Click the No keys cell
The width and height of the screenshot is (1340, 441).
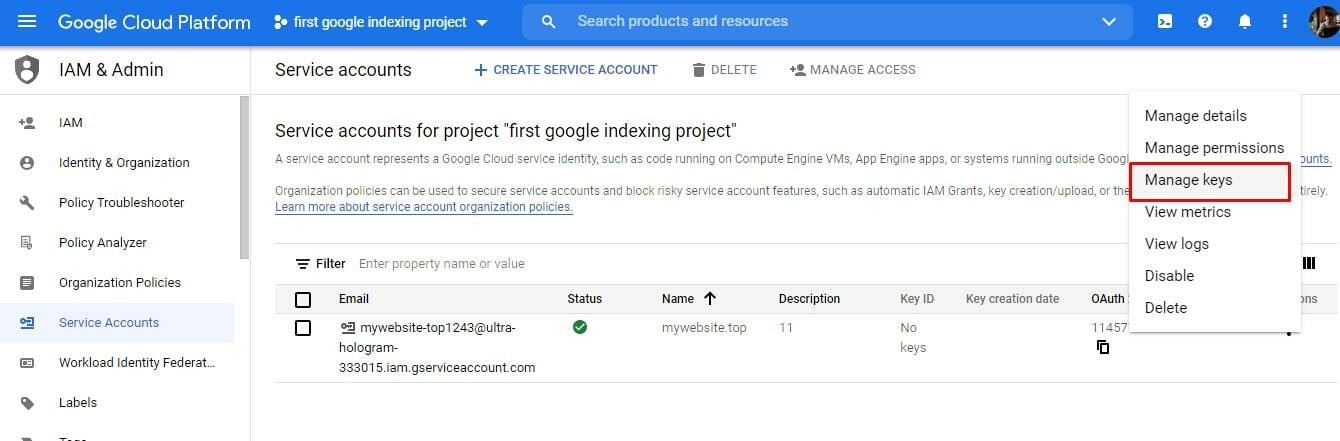click(x=913, y=338)
